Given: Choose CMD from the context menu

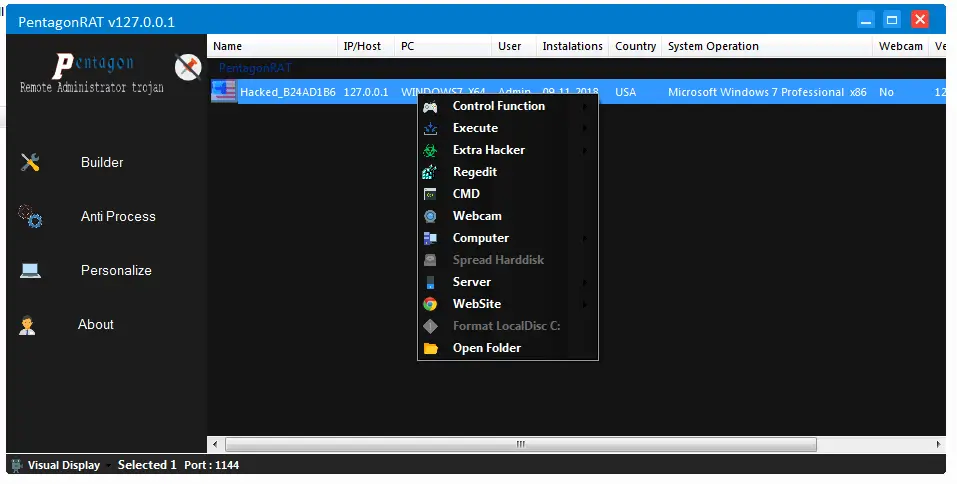Looking at the screenshot, I should [508, 194].
